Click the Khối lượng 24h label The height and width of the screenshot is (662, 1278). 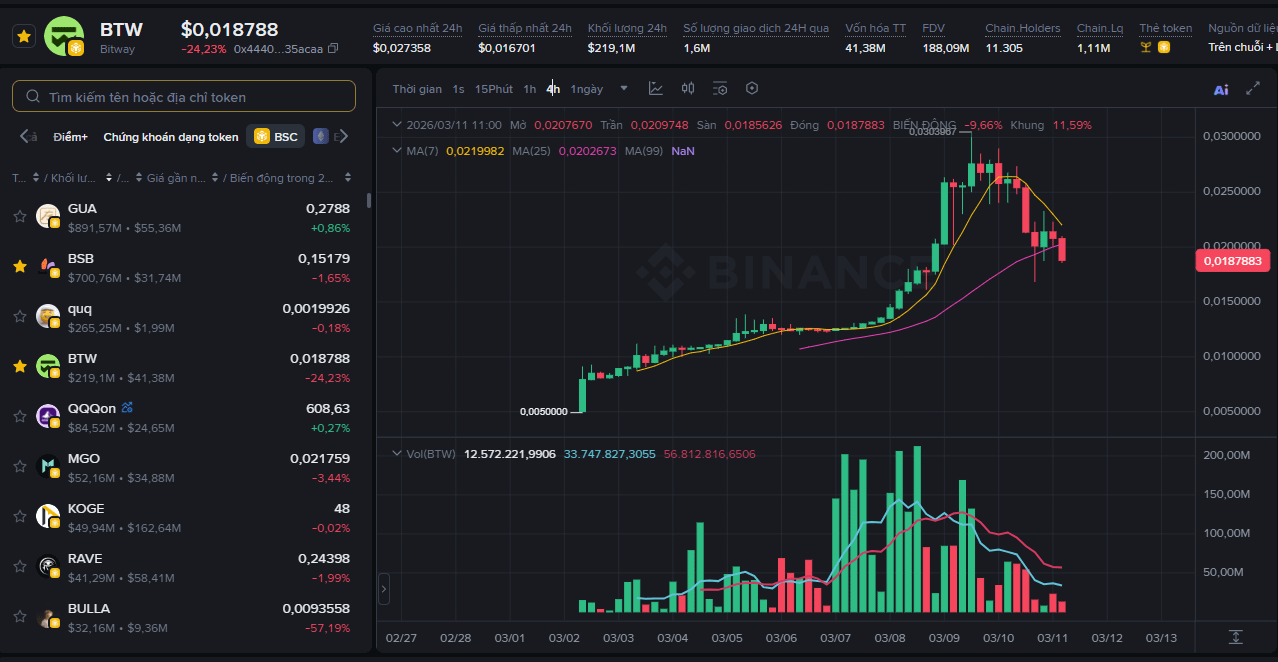coord(627,28)
